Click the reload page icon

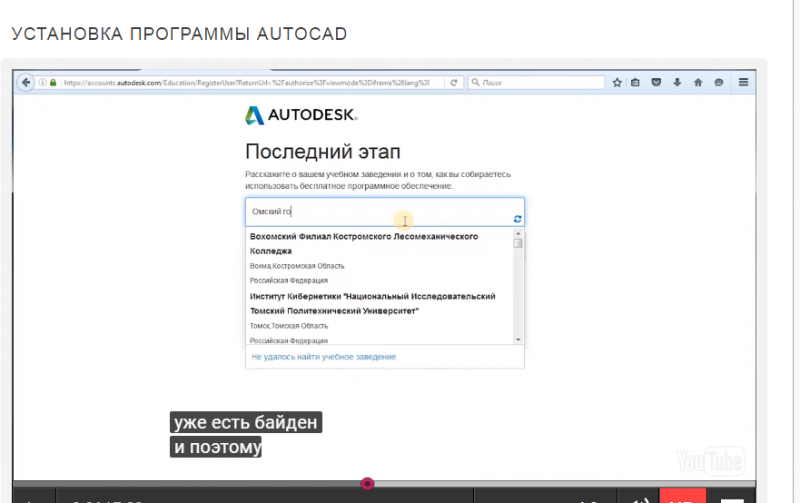[x=454, y=82]
